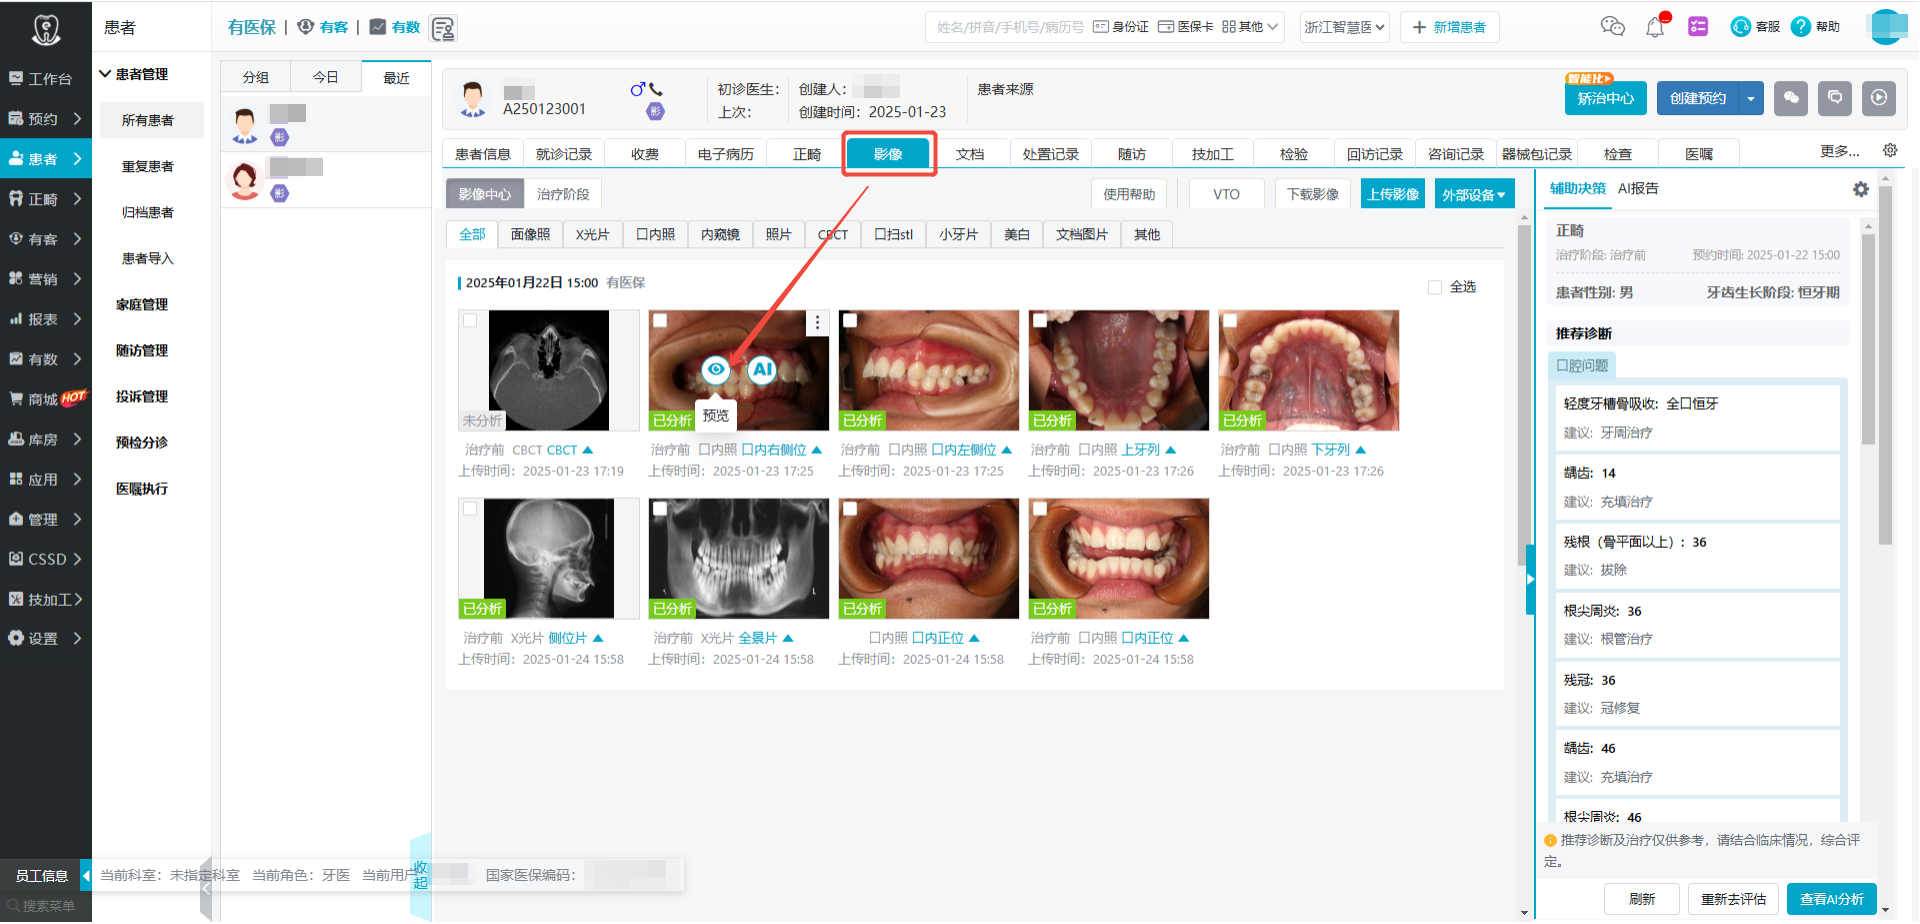Open 客服 customer service via the headset icon
Screen dimensions: 1920x924
1742,27
